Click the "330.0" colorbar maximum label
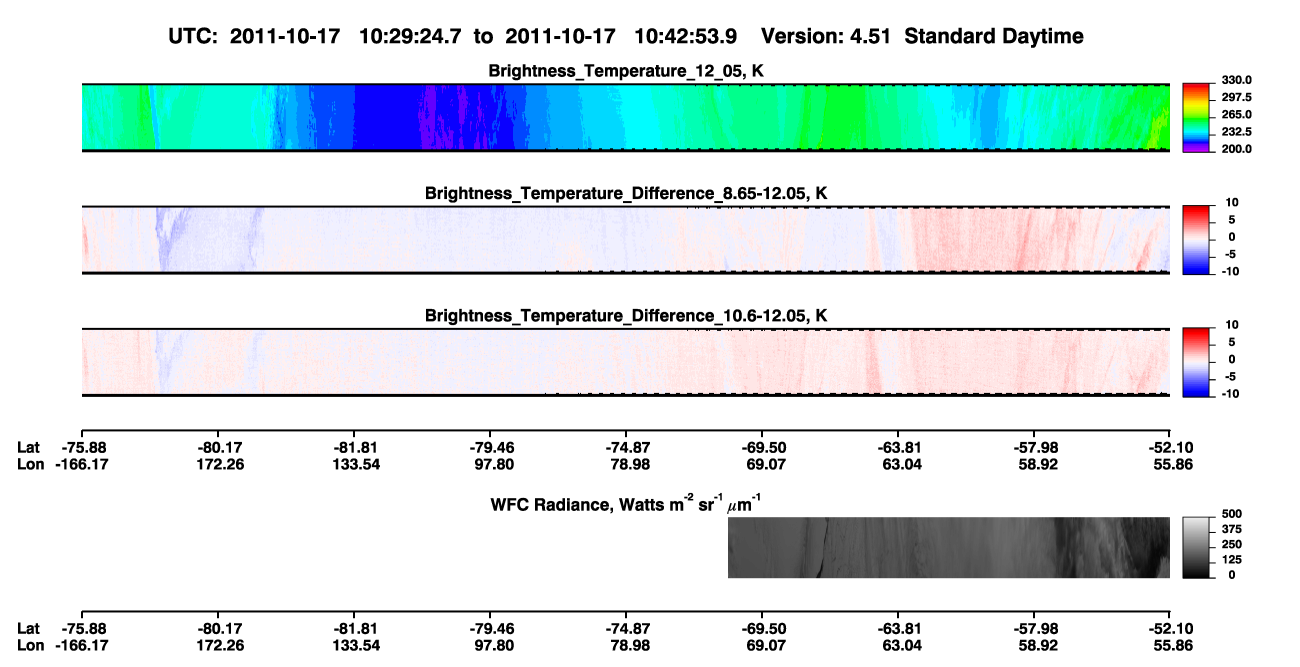Image resolution: width=1300 pixels, height=667 pixels. coord(1236,81)
